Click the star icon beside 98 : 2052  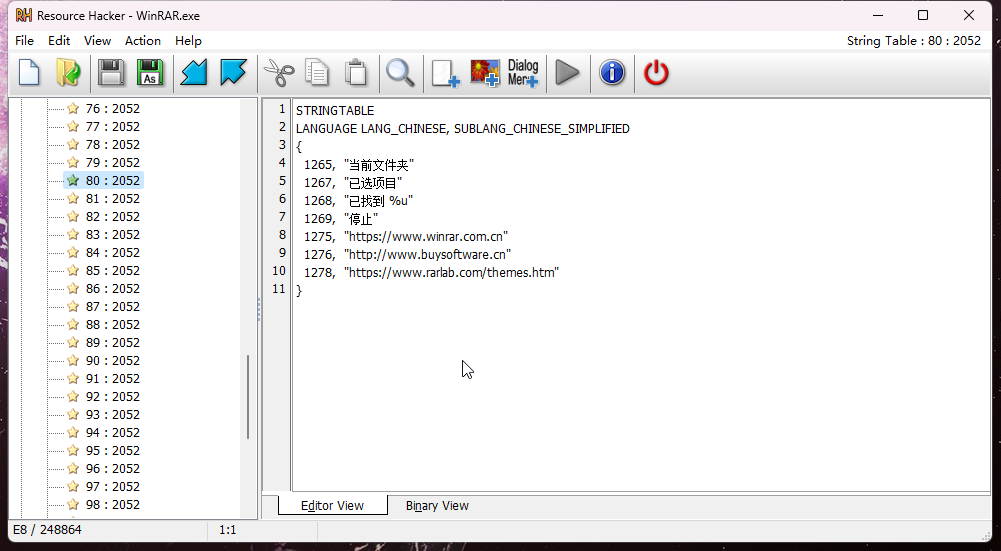tap(73, 504)
